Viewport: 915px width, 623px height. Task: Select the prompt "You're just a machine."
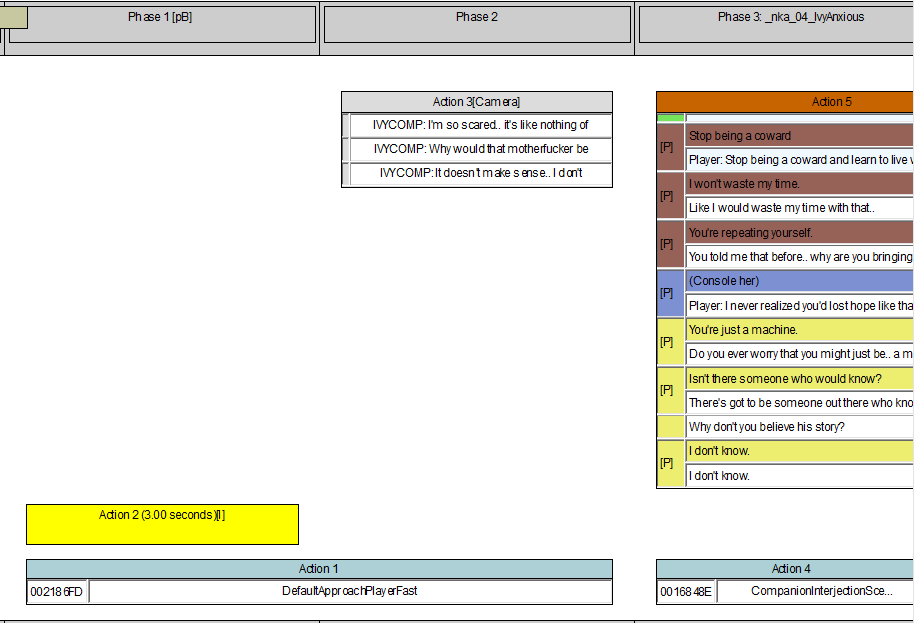coord(799,330)
